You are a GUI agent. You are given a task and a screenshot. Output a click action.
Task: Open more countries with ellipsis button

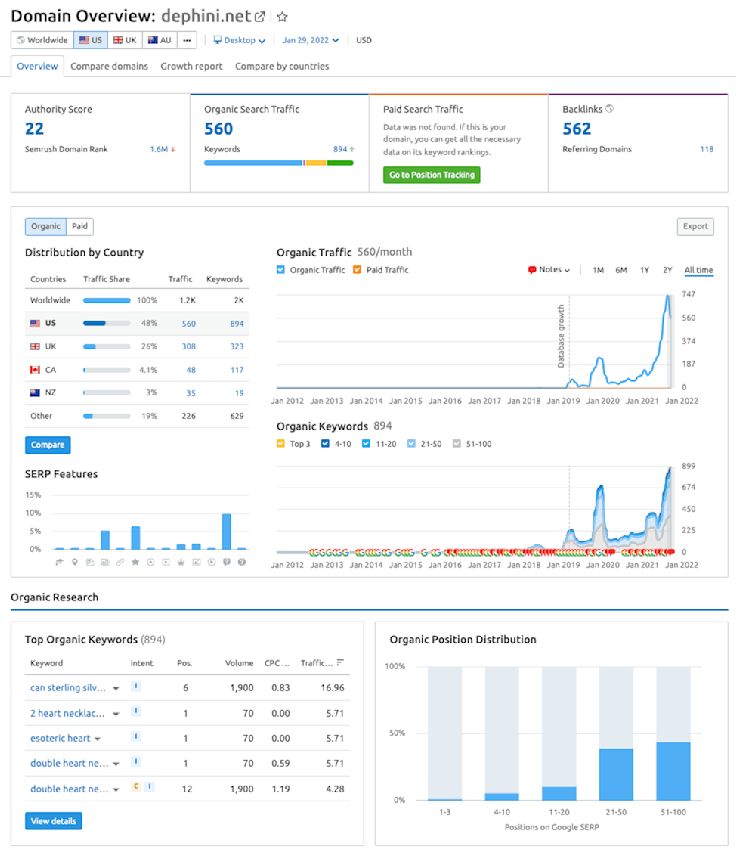pos(188,40)
